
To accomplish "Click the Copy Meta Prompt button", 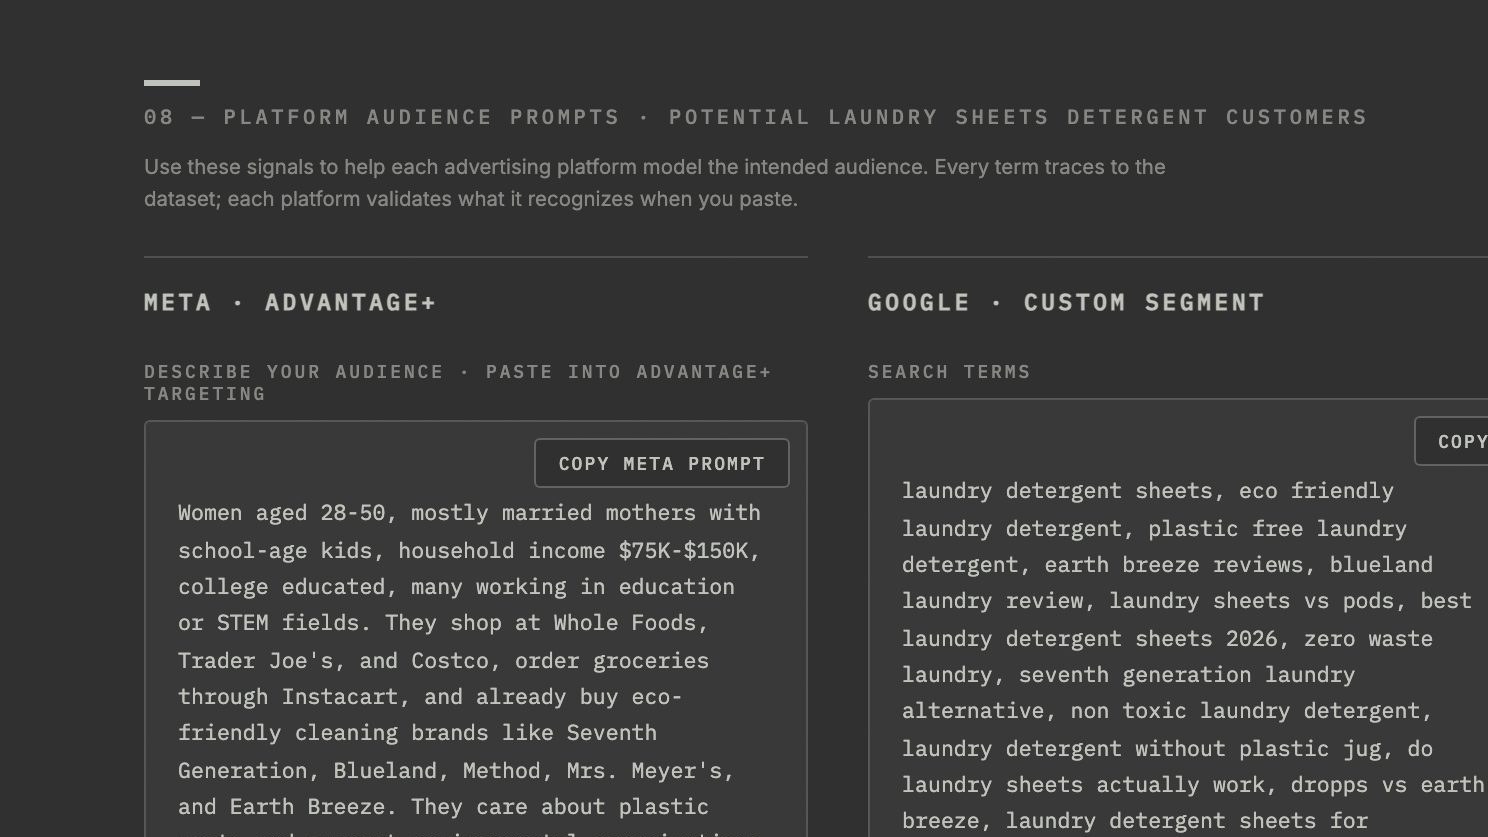I will (661, 464).
